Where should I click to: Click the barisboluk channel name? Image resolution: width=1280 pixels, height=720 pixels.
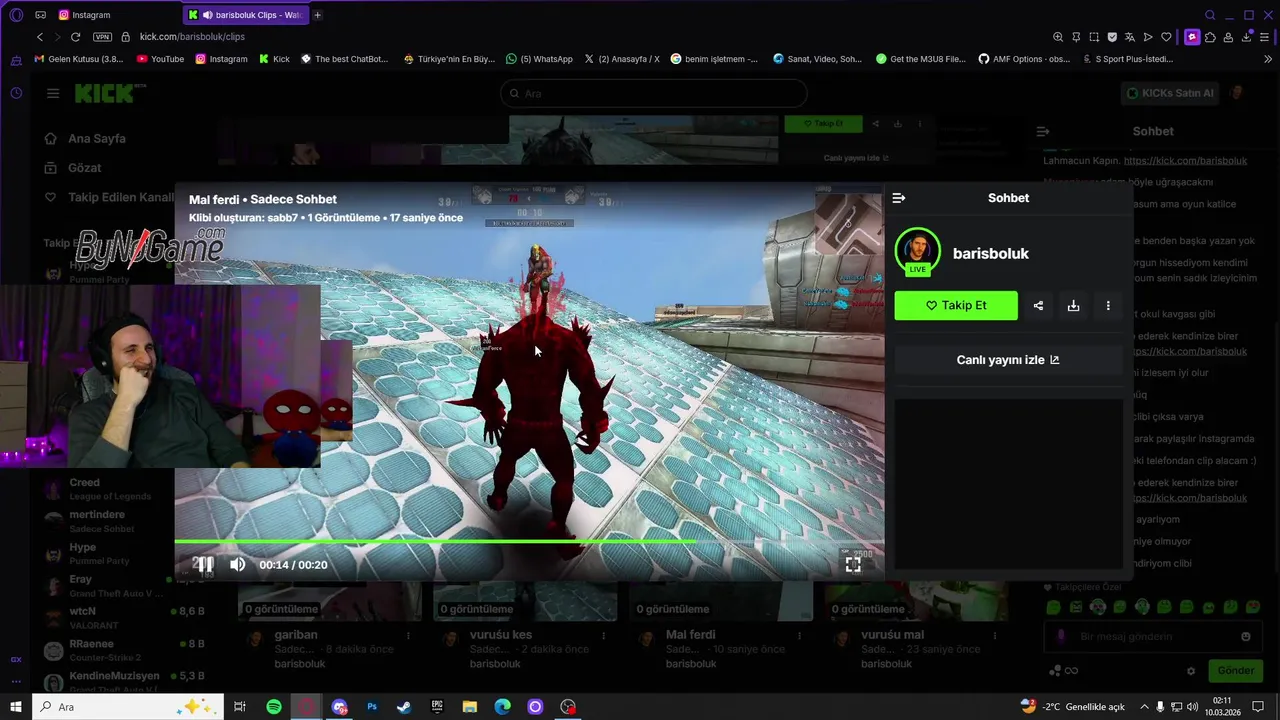991,254
